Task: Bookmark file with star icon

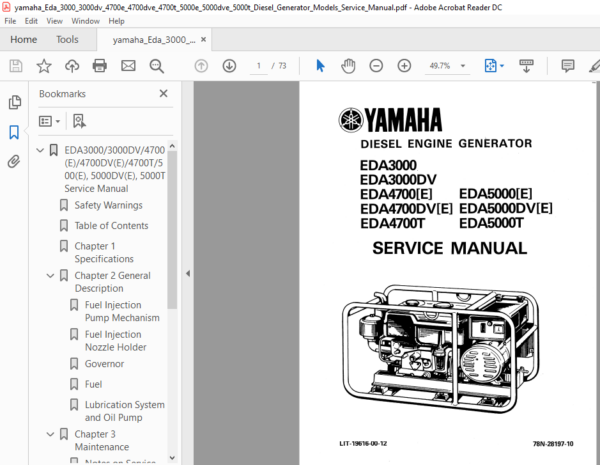Action: point(44,66)
